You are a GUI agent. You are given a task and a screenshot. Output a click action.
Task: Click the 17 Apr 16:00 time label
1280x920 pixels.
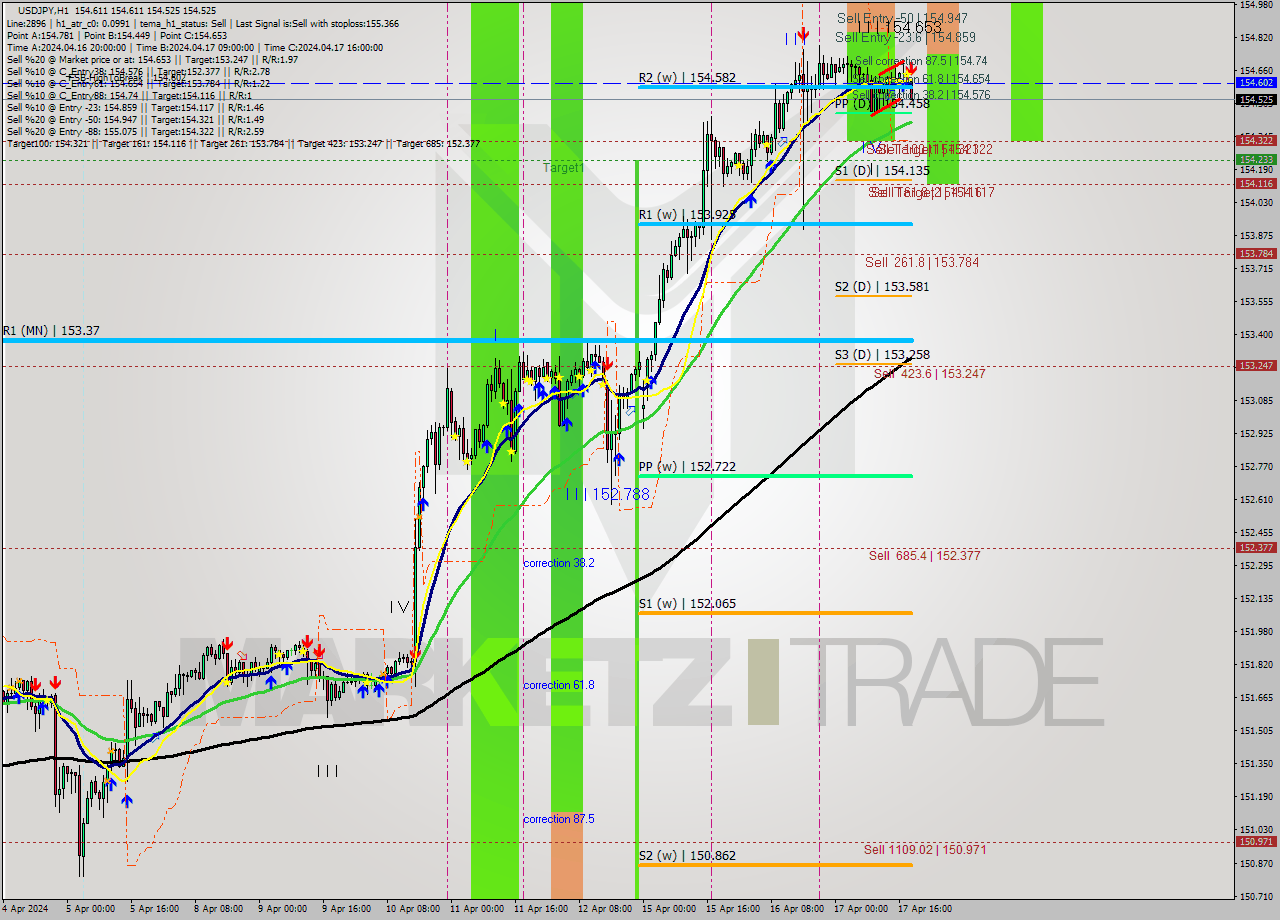point(926,909)
